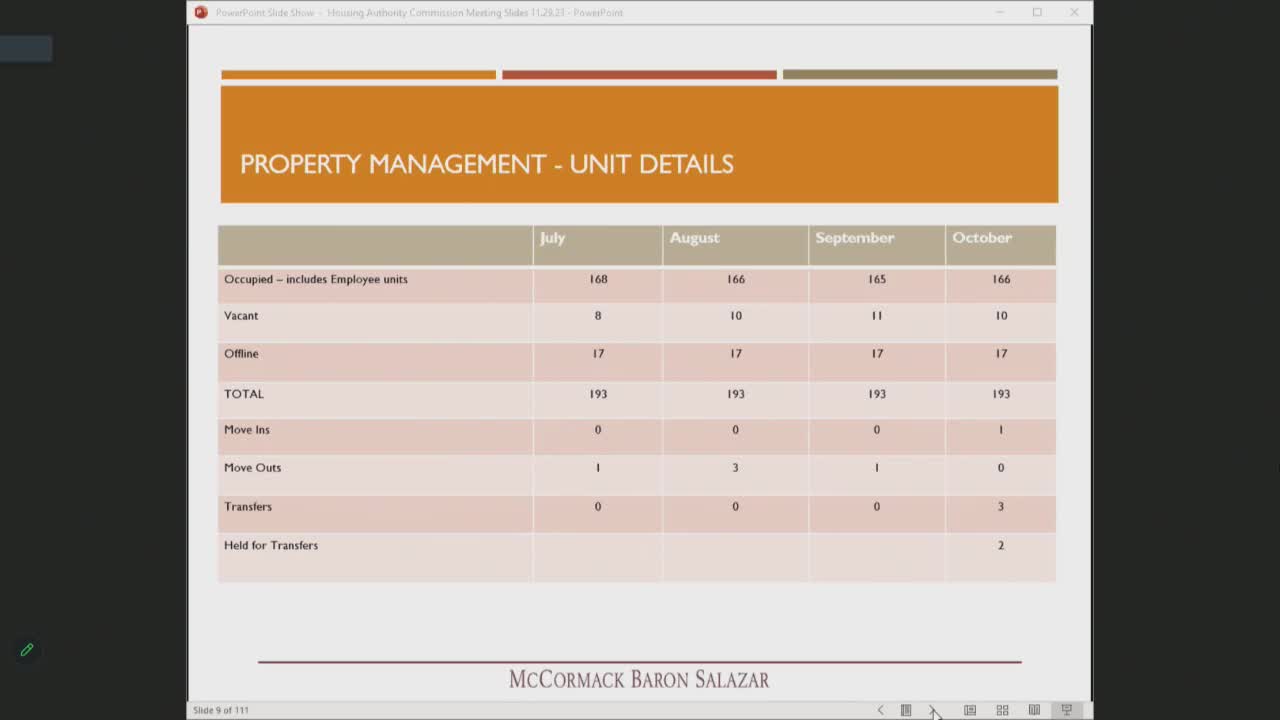The width and height of the screenshot is (1280, 720).
Task: Select the "Offline" row label
Action: pyautogui.click(x=241, y=353)
